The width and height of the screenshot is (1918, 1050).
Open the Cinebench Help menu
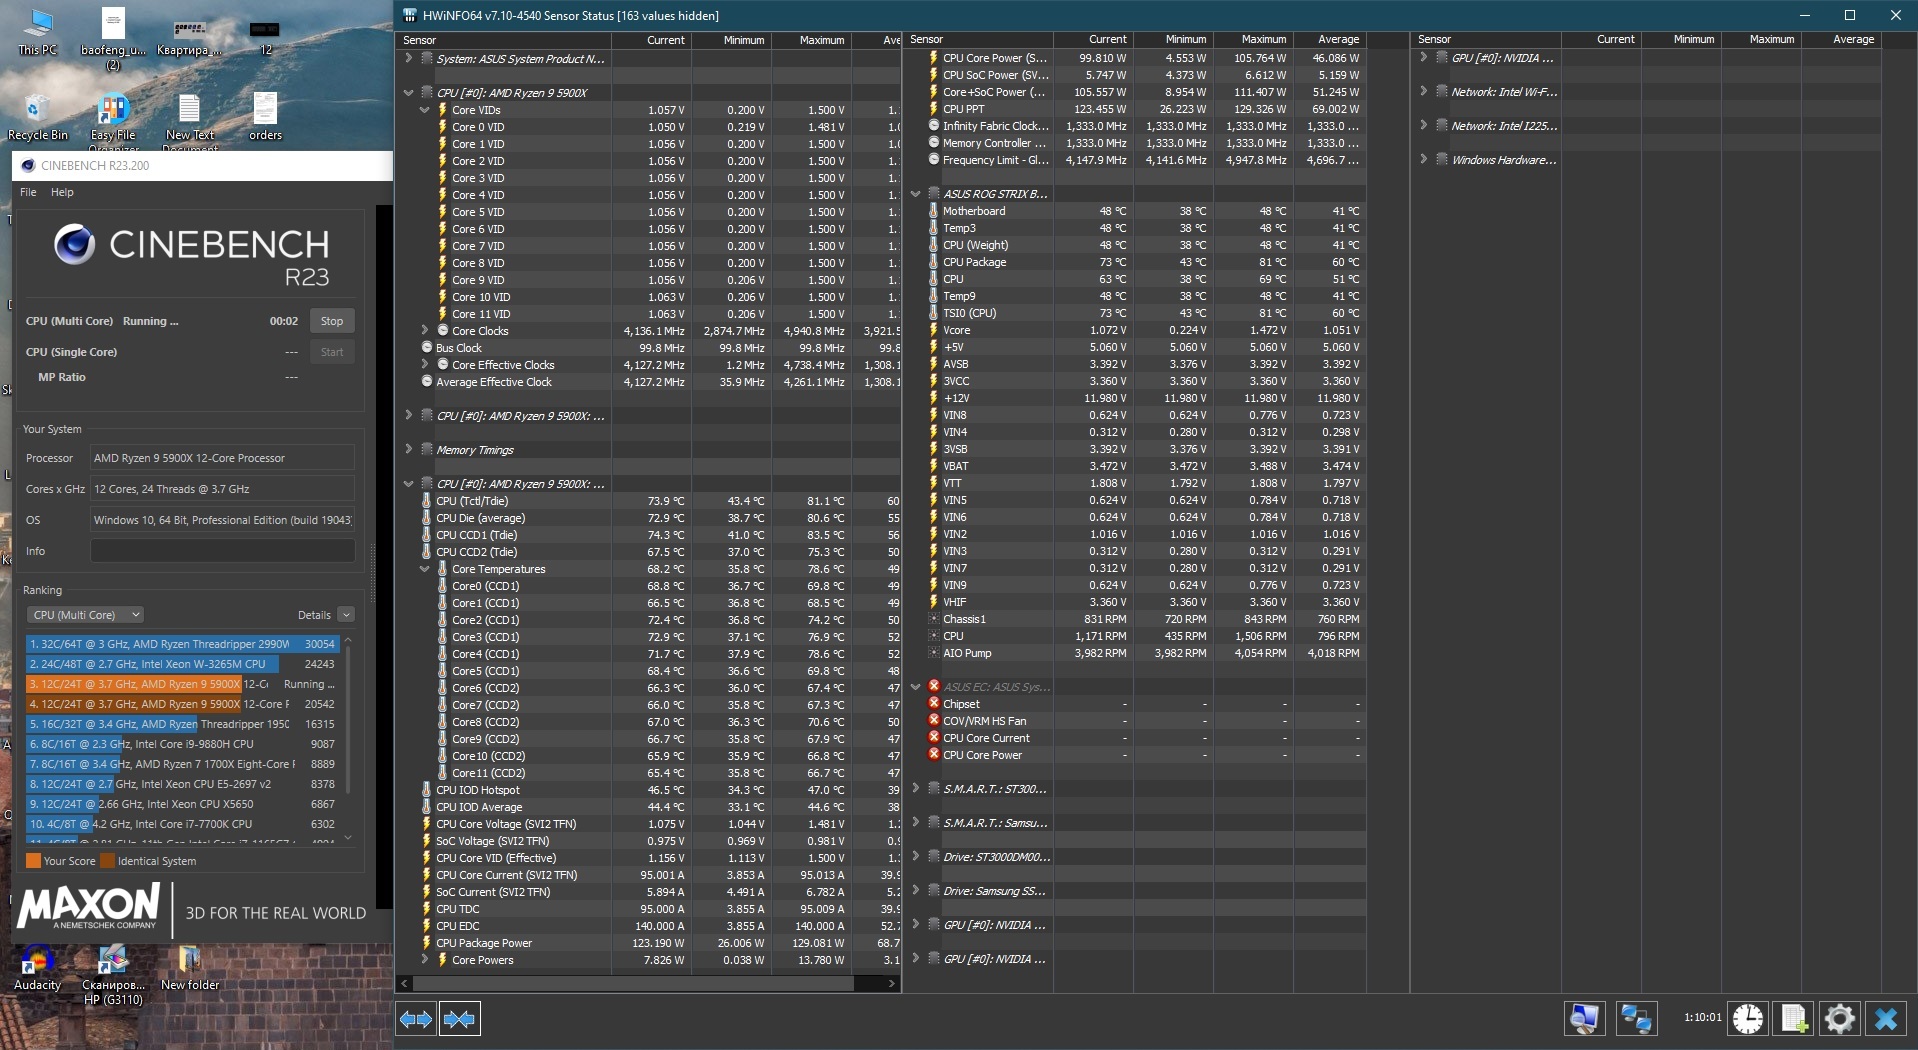[x=62, y=192]
